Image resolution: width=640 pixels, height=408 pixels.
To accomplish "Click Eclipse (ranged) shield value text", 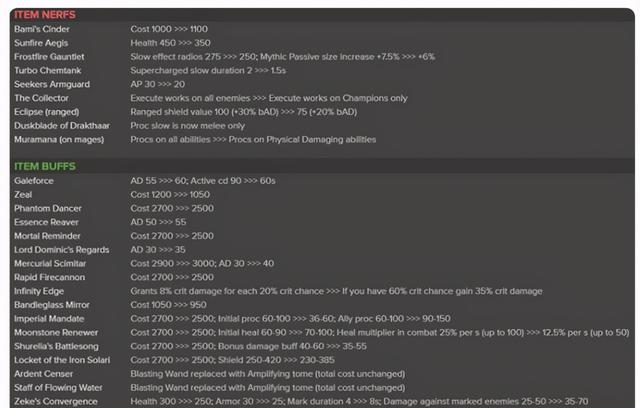I will point(244,112).
